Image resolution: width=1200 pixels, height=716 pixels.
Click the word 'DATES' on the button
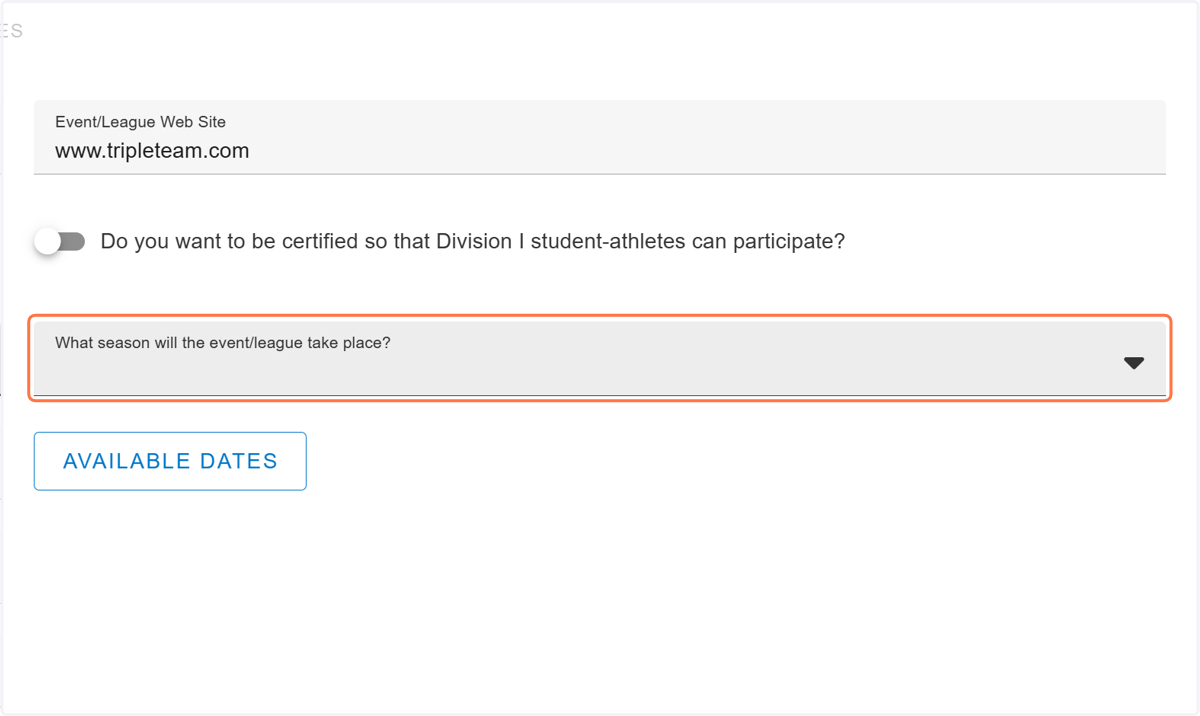point(239,461)
